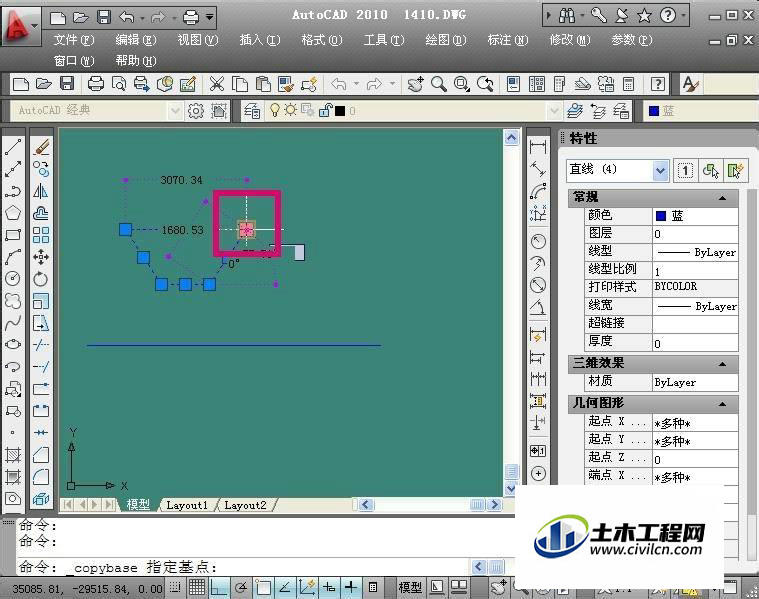The image size is (759, 599).
Task: Toggle Grid display in status bar
Action: click(x=197, y=587)
